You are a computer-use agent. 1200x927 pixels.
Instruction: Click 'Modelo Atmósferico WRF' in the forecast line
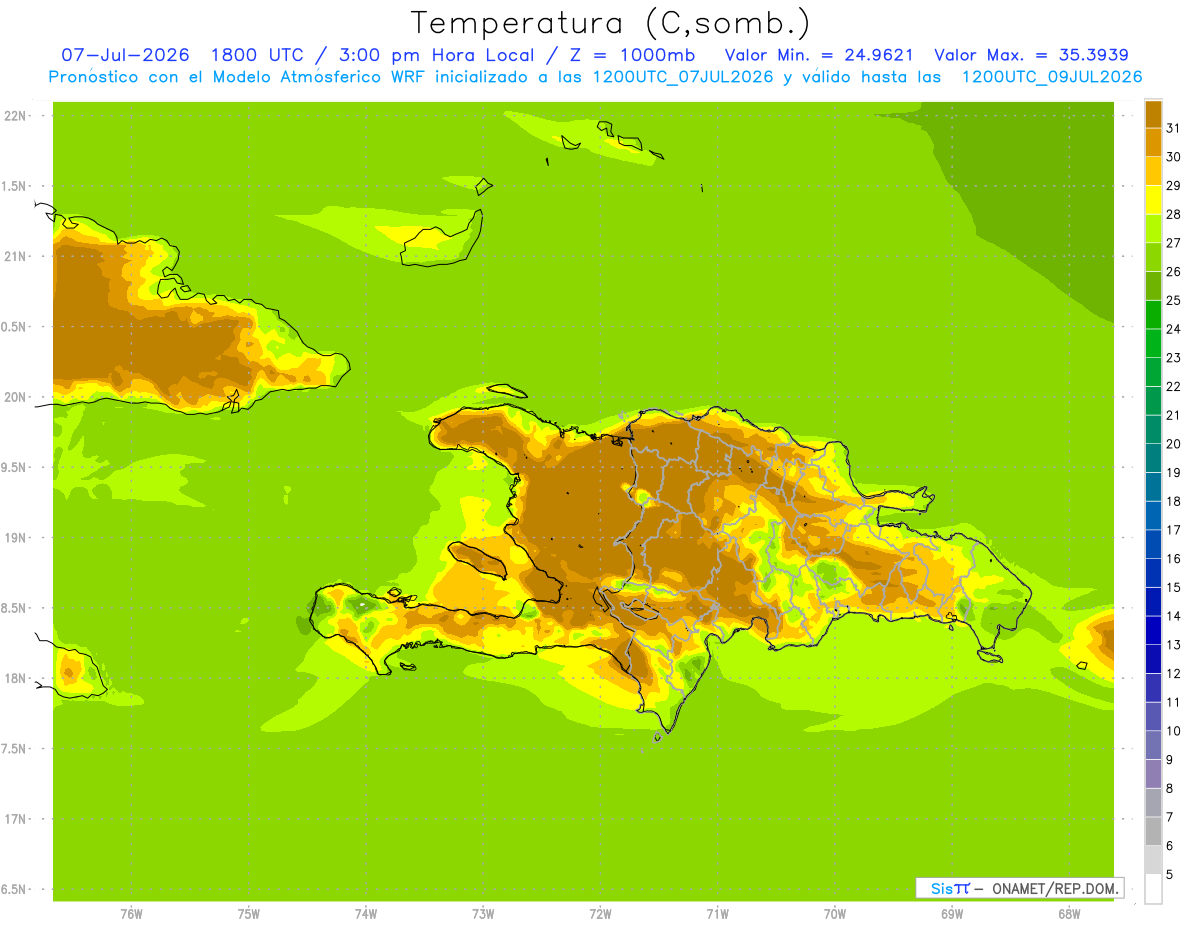pyautogui.click(x=319, y=77)
